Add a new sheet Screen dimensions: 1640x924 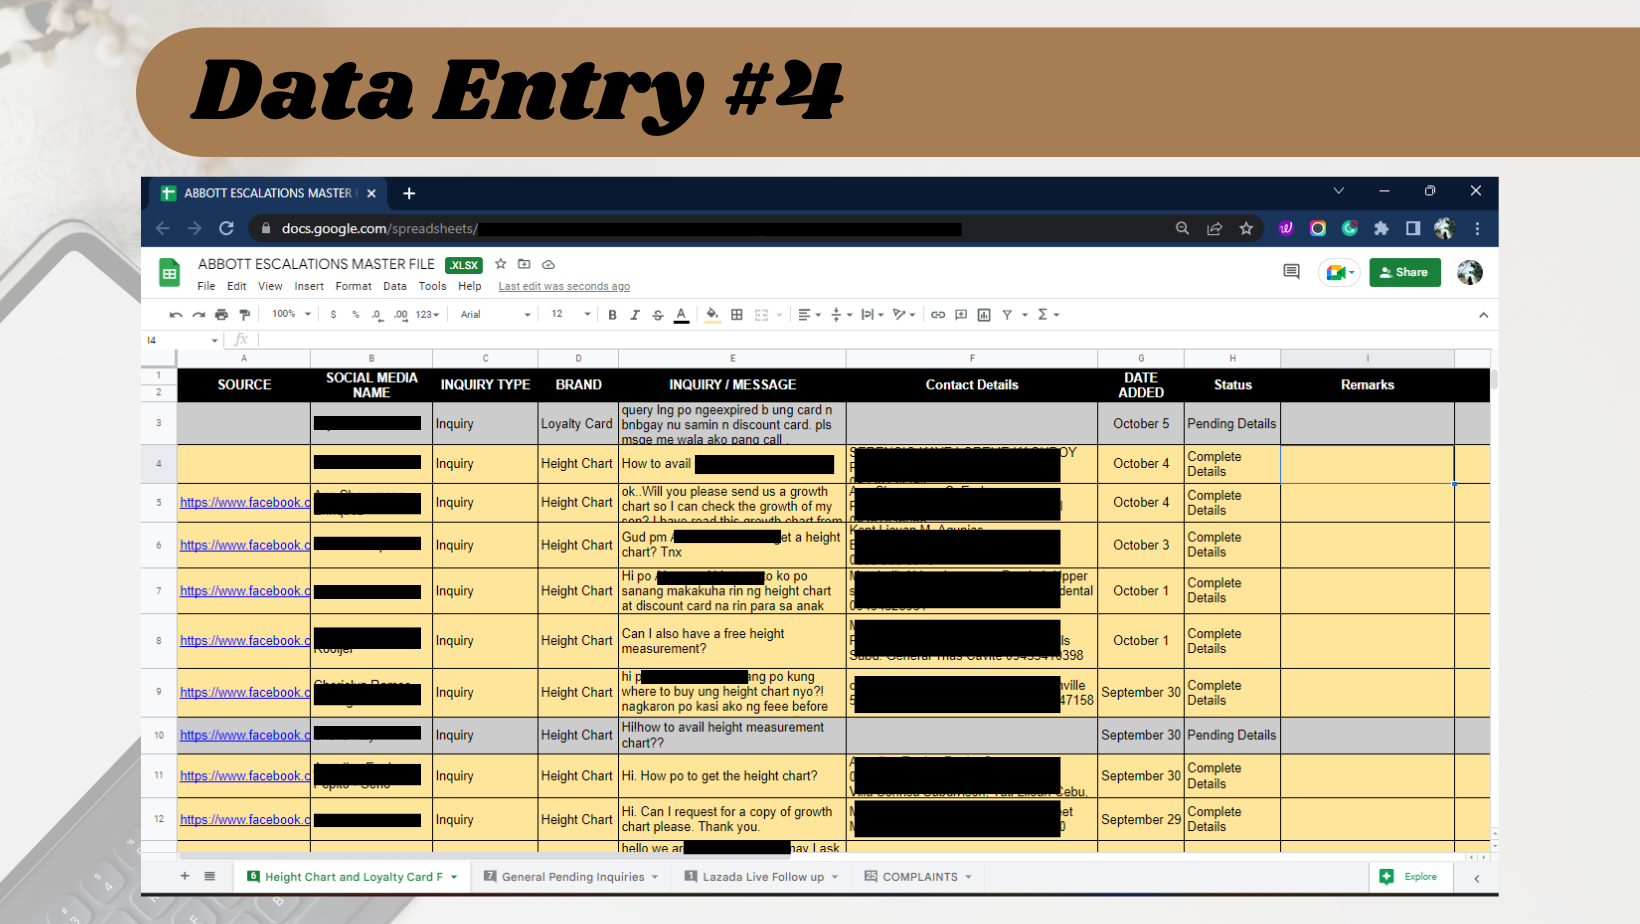(185, 876)
